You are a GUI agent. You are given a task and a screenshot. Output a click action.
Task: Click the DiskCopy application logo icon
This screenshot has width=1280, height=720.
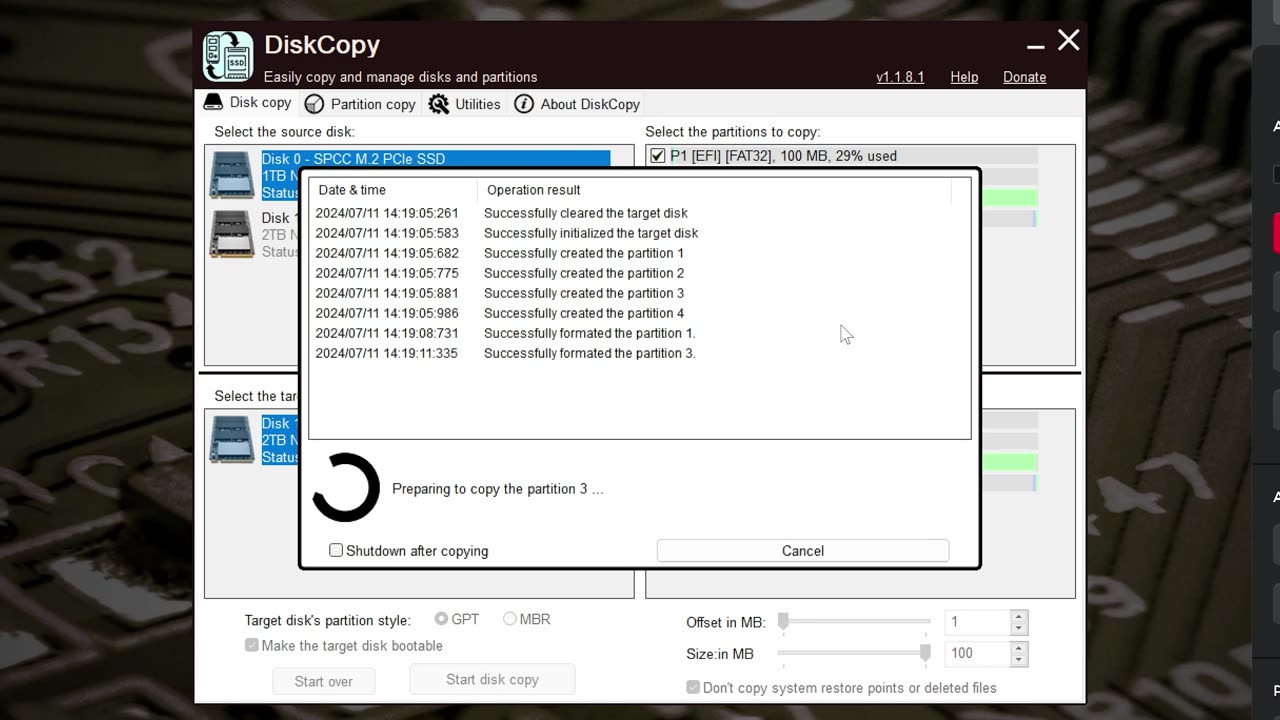coord(228,56)
